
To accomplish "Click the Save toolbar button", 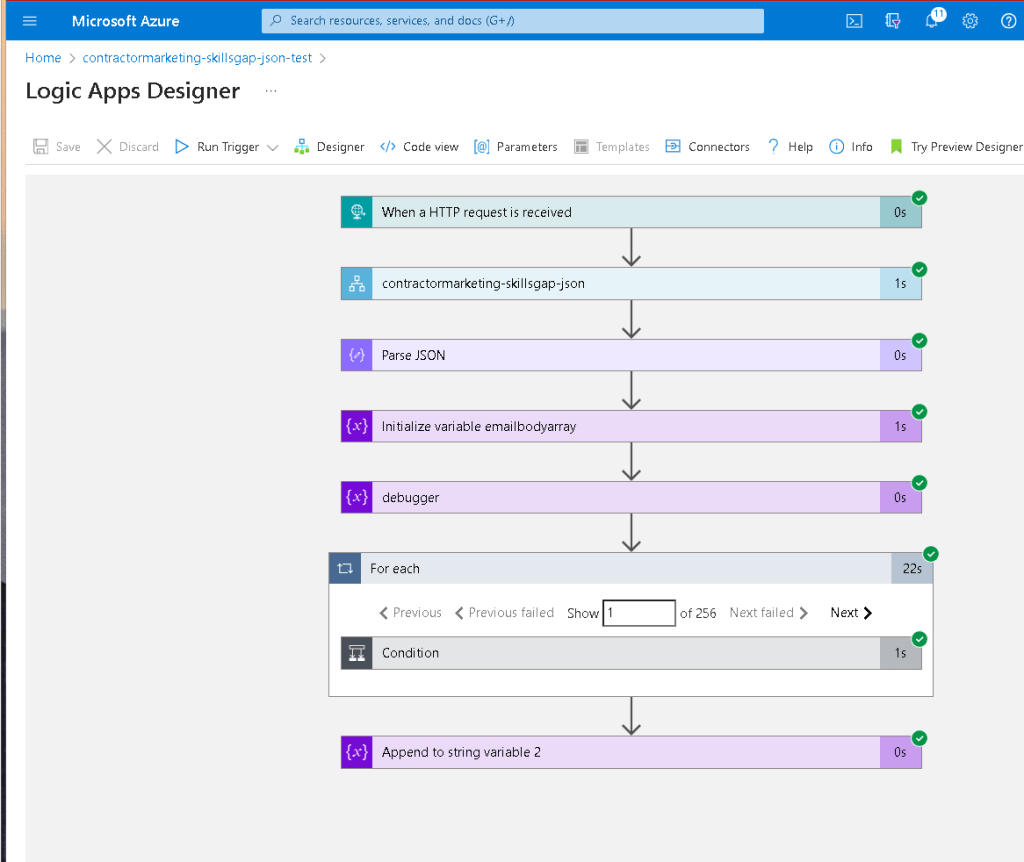I will point(57,146).
